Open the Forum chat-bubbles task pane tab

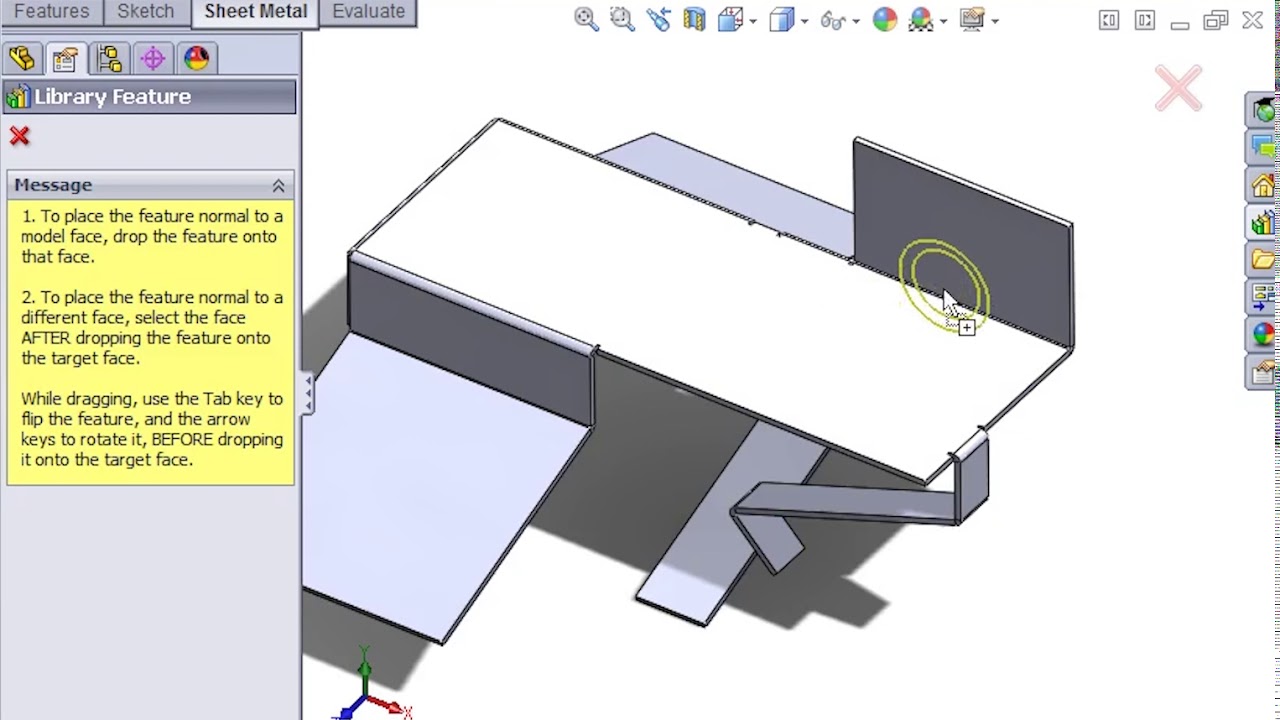coord(1262,147)
